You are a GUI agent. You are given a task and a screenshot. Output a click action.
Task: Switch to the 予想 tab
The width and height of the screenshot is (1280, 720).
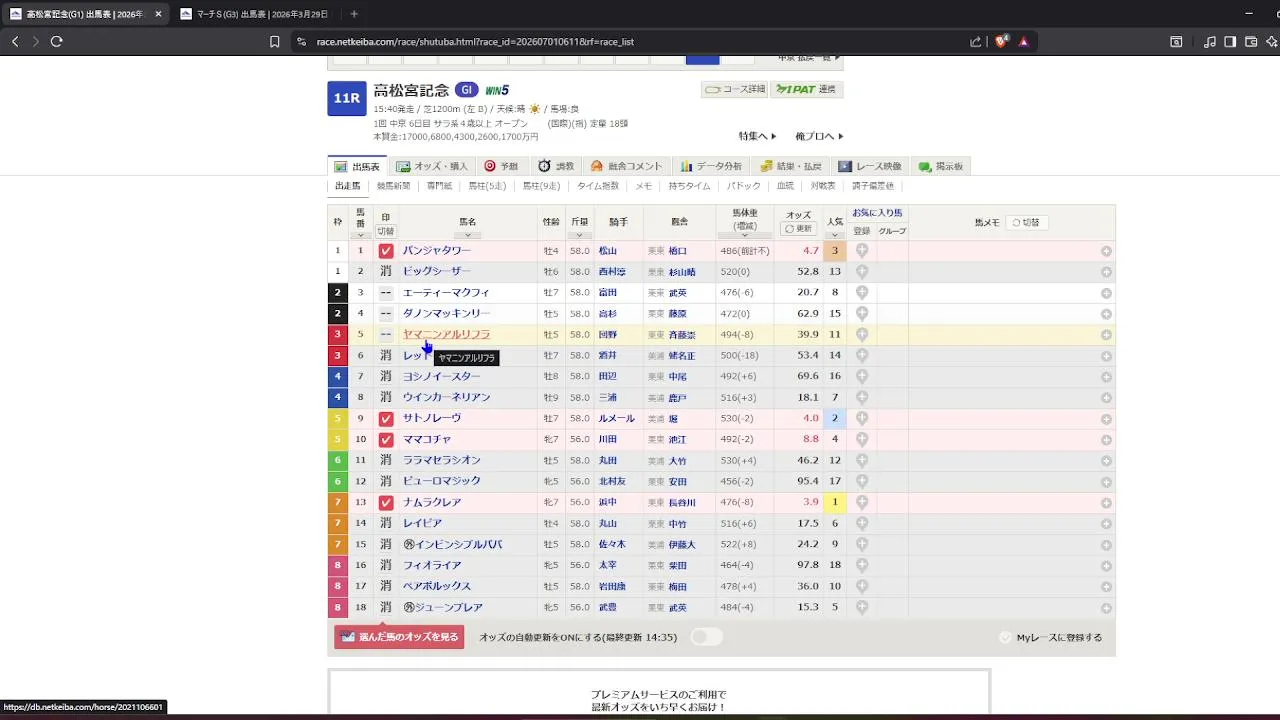(x=501, y=166)
